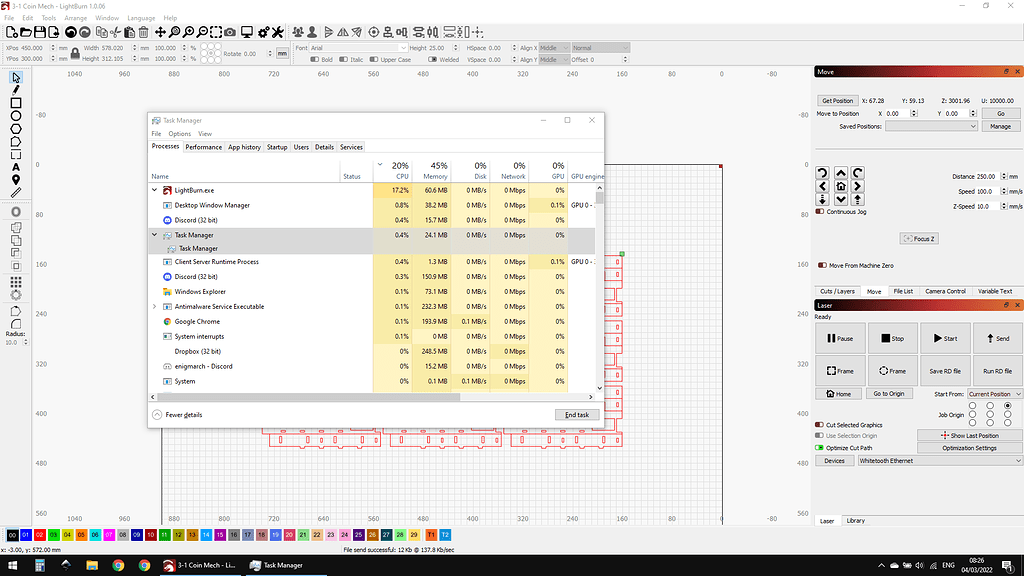Click Google Chrome in Windows taskbar
This screenshot has width=1024, height=576.
tap(118, 565)
